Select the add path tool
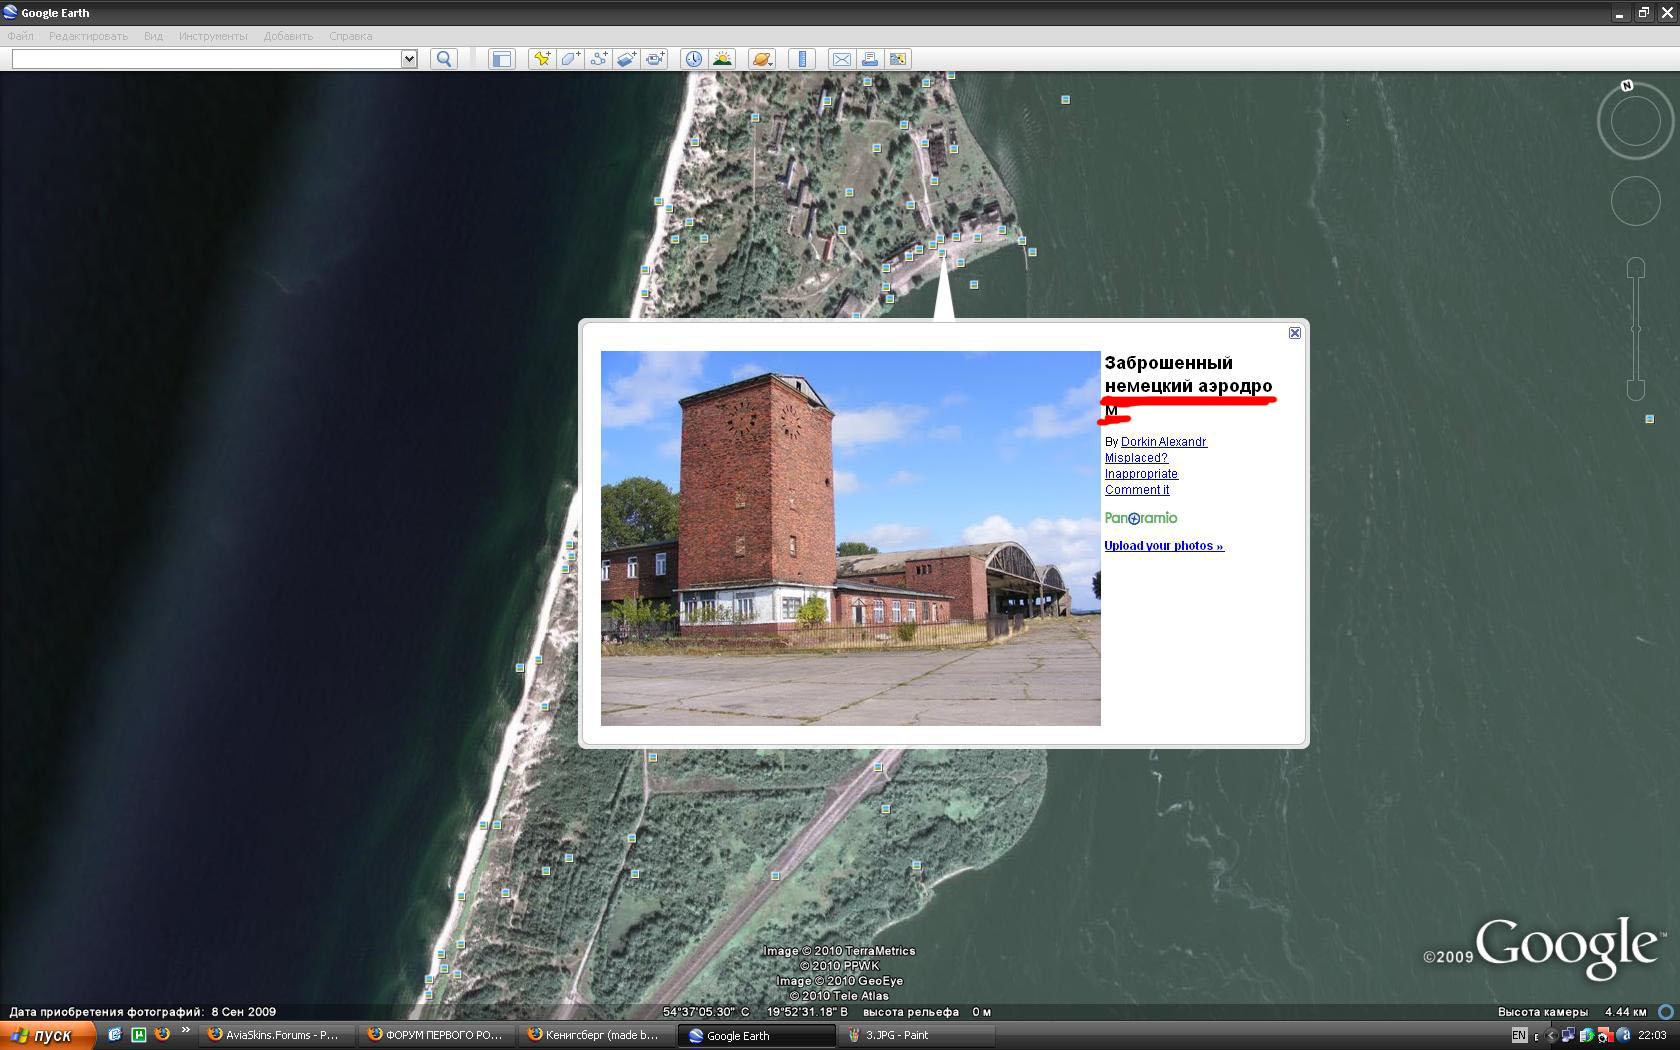Screen dimensions: 1680x1050 pyautogui.click(x=598, y=59)
